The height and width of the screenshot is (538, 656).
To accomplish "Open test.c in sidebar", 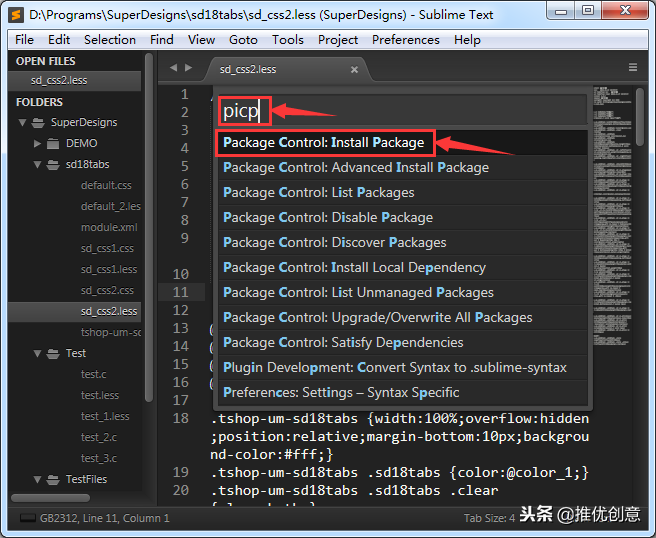I will [94, 374].
